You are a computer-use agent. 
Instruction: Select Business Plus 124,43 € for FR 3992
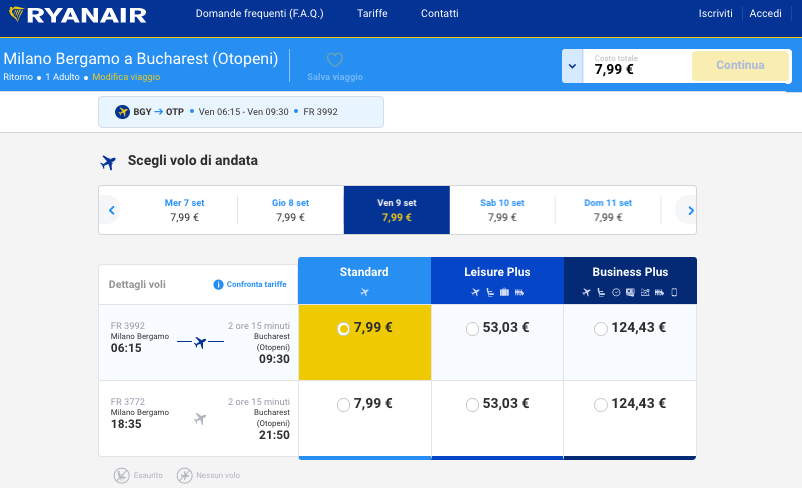600,328
